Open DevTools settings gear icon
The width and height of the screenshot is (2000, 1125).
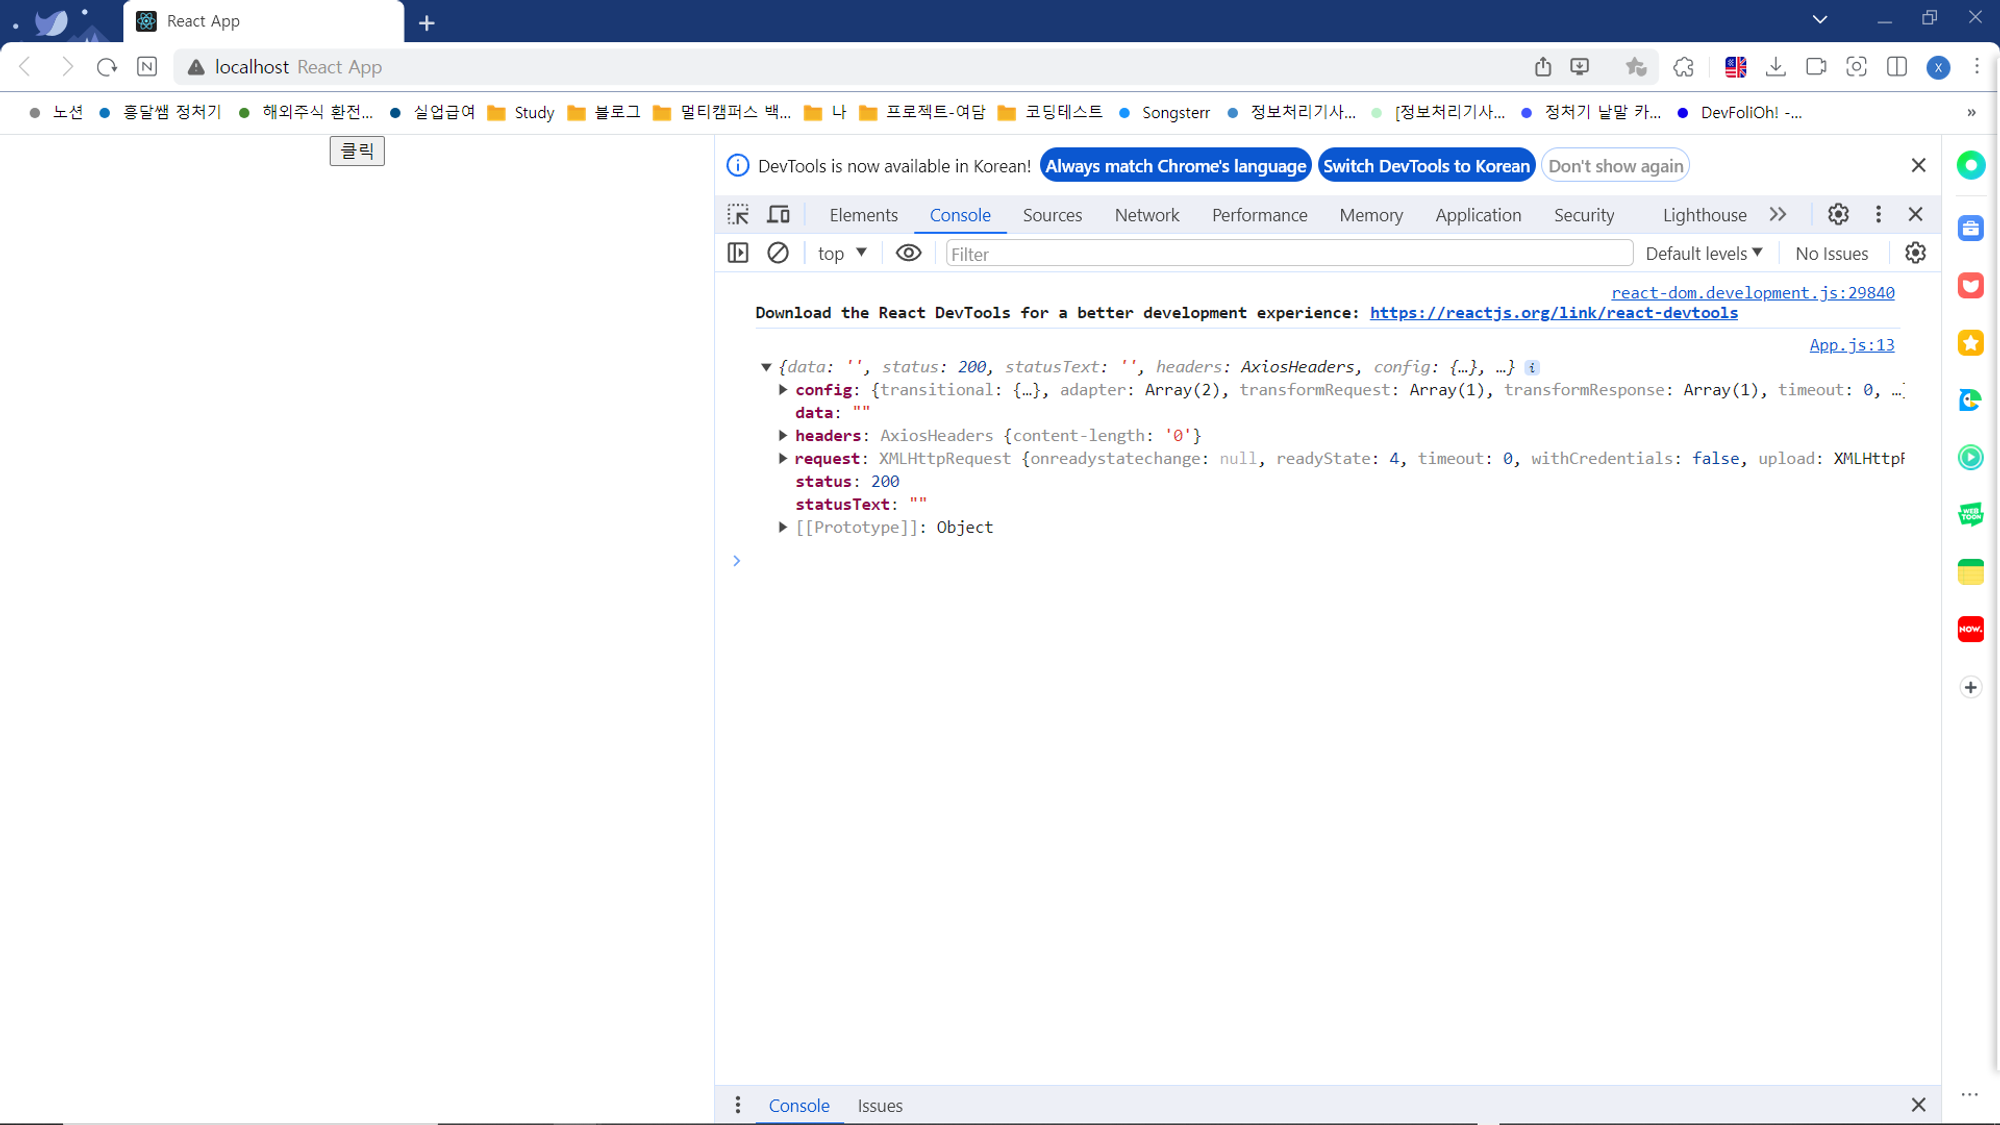coord(1838,215)
